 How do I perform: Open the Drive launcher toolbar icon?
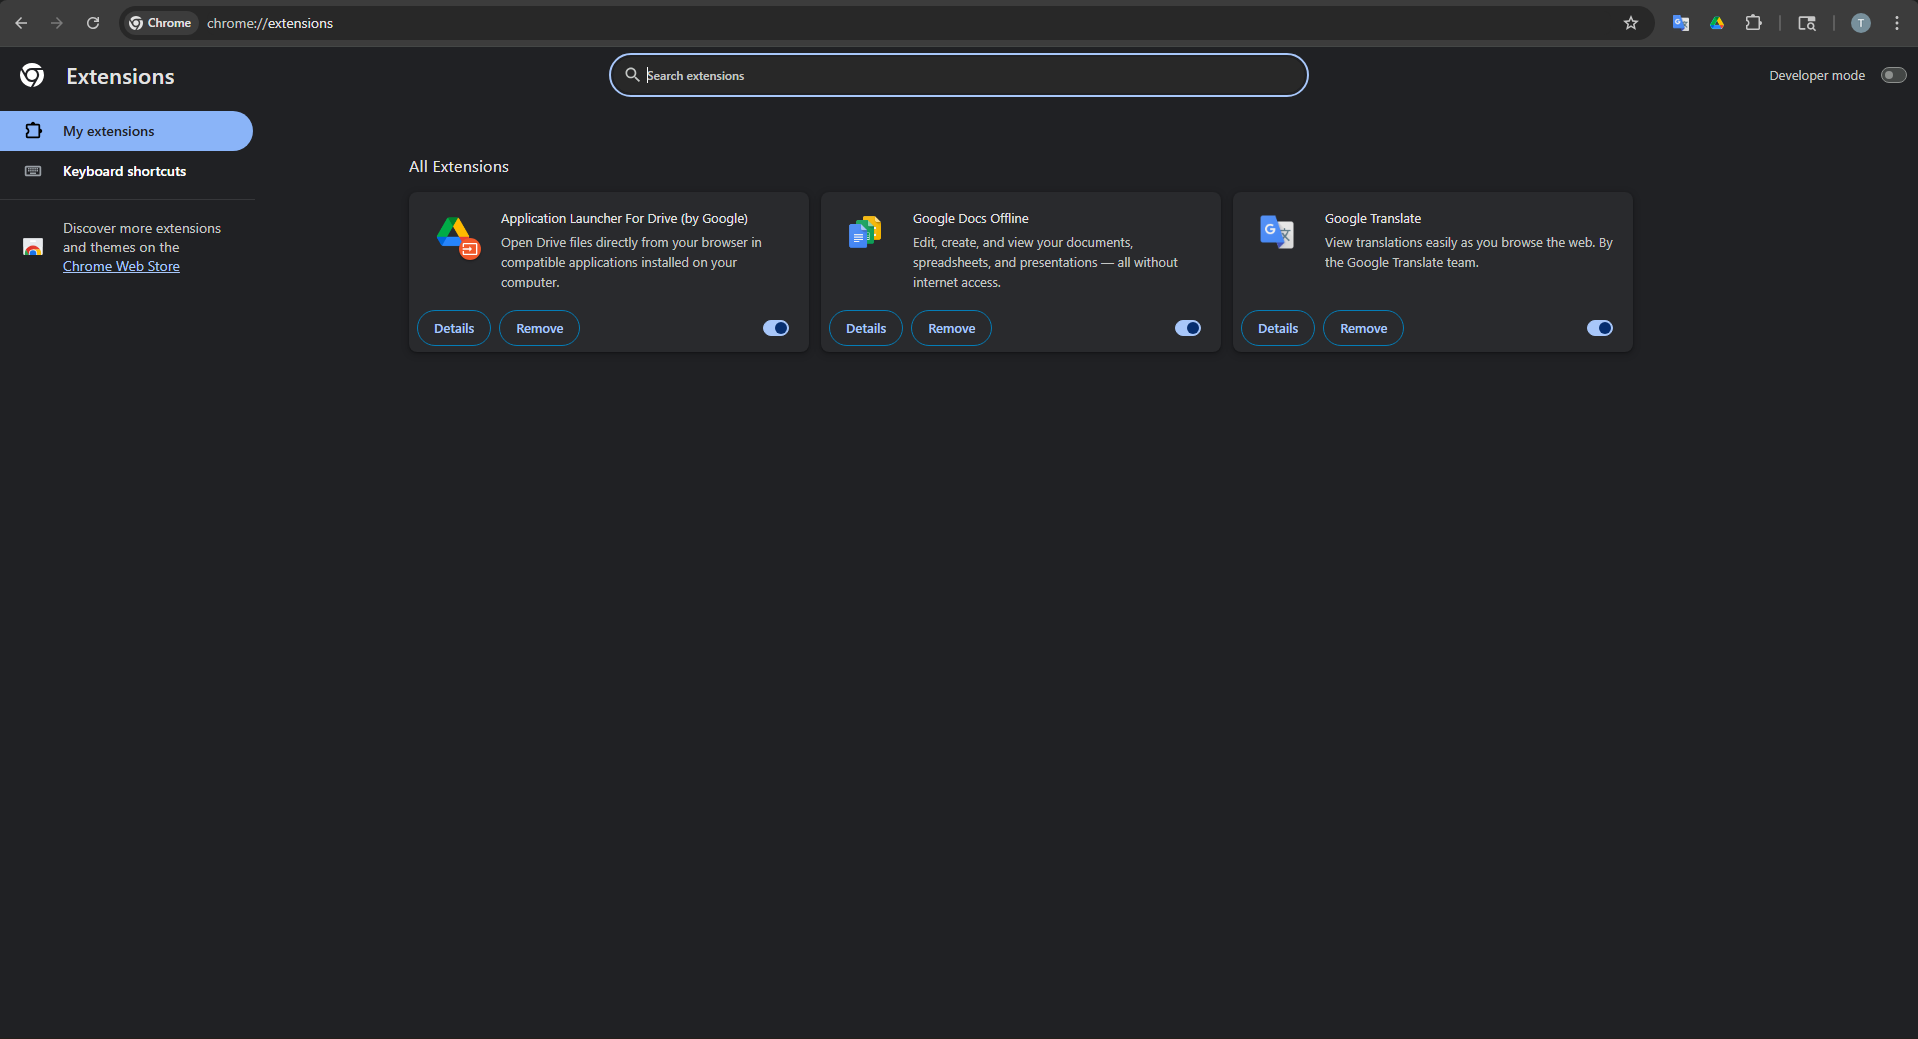(x=1717, y=23)
